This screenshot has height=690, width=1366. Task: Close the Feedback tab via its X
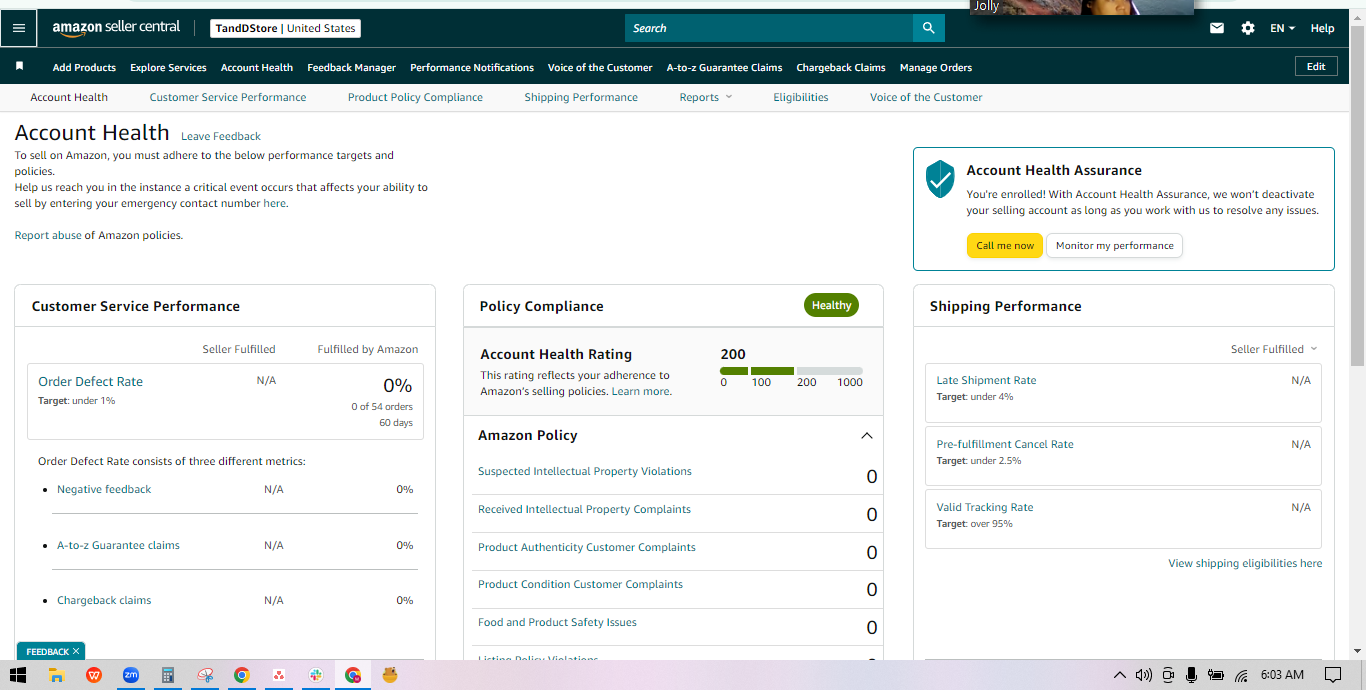pyautogui.click(x=76, y=651)
